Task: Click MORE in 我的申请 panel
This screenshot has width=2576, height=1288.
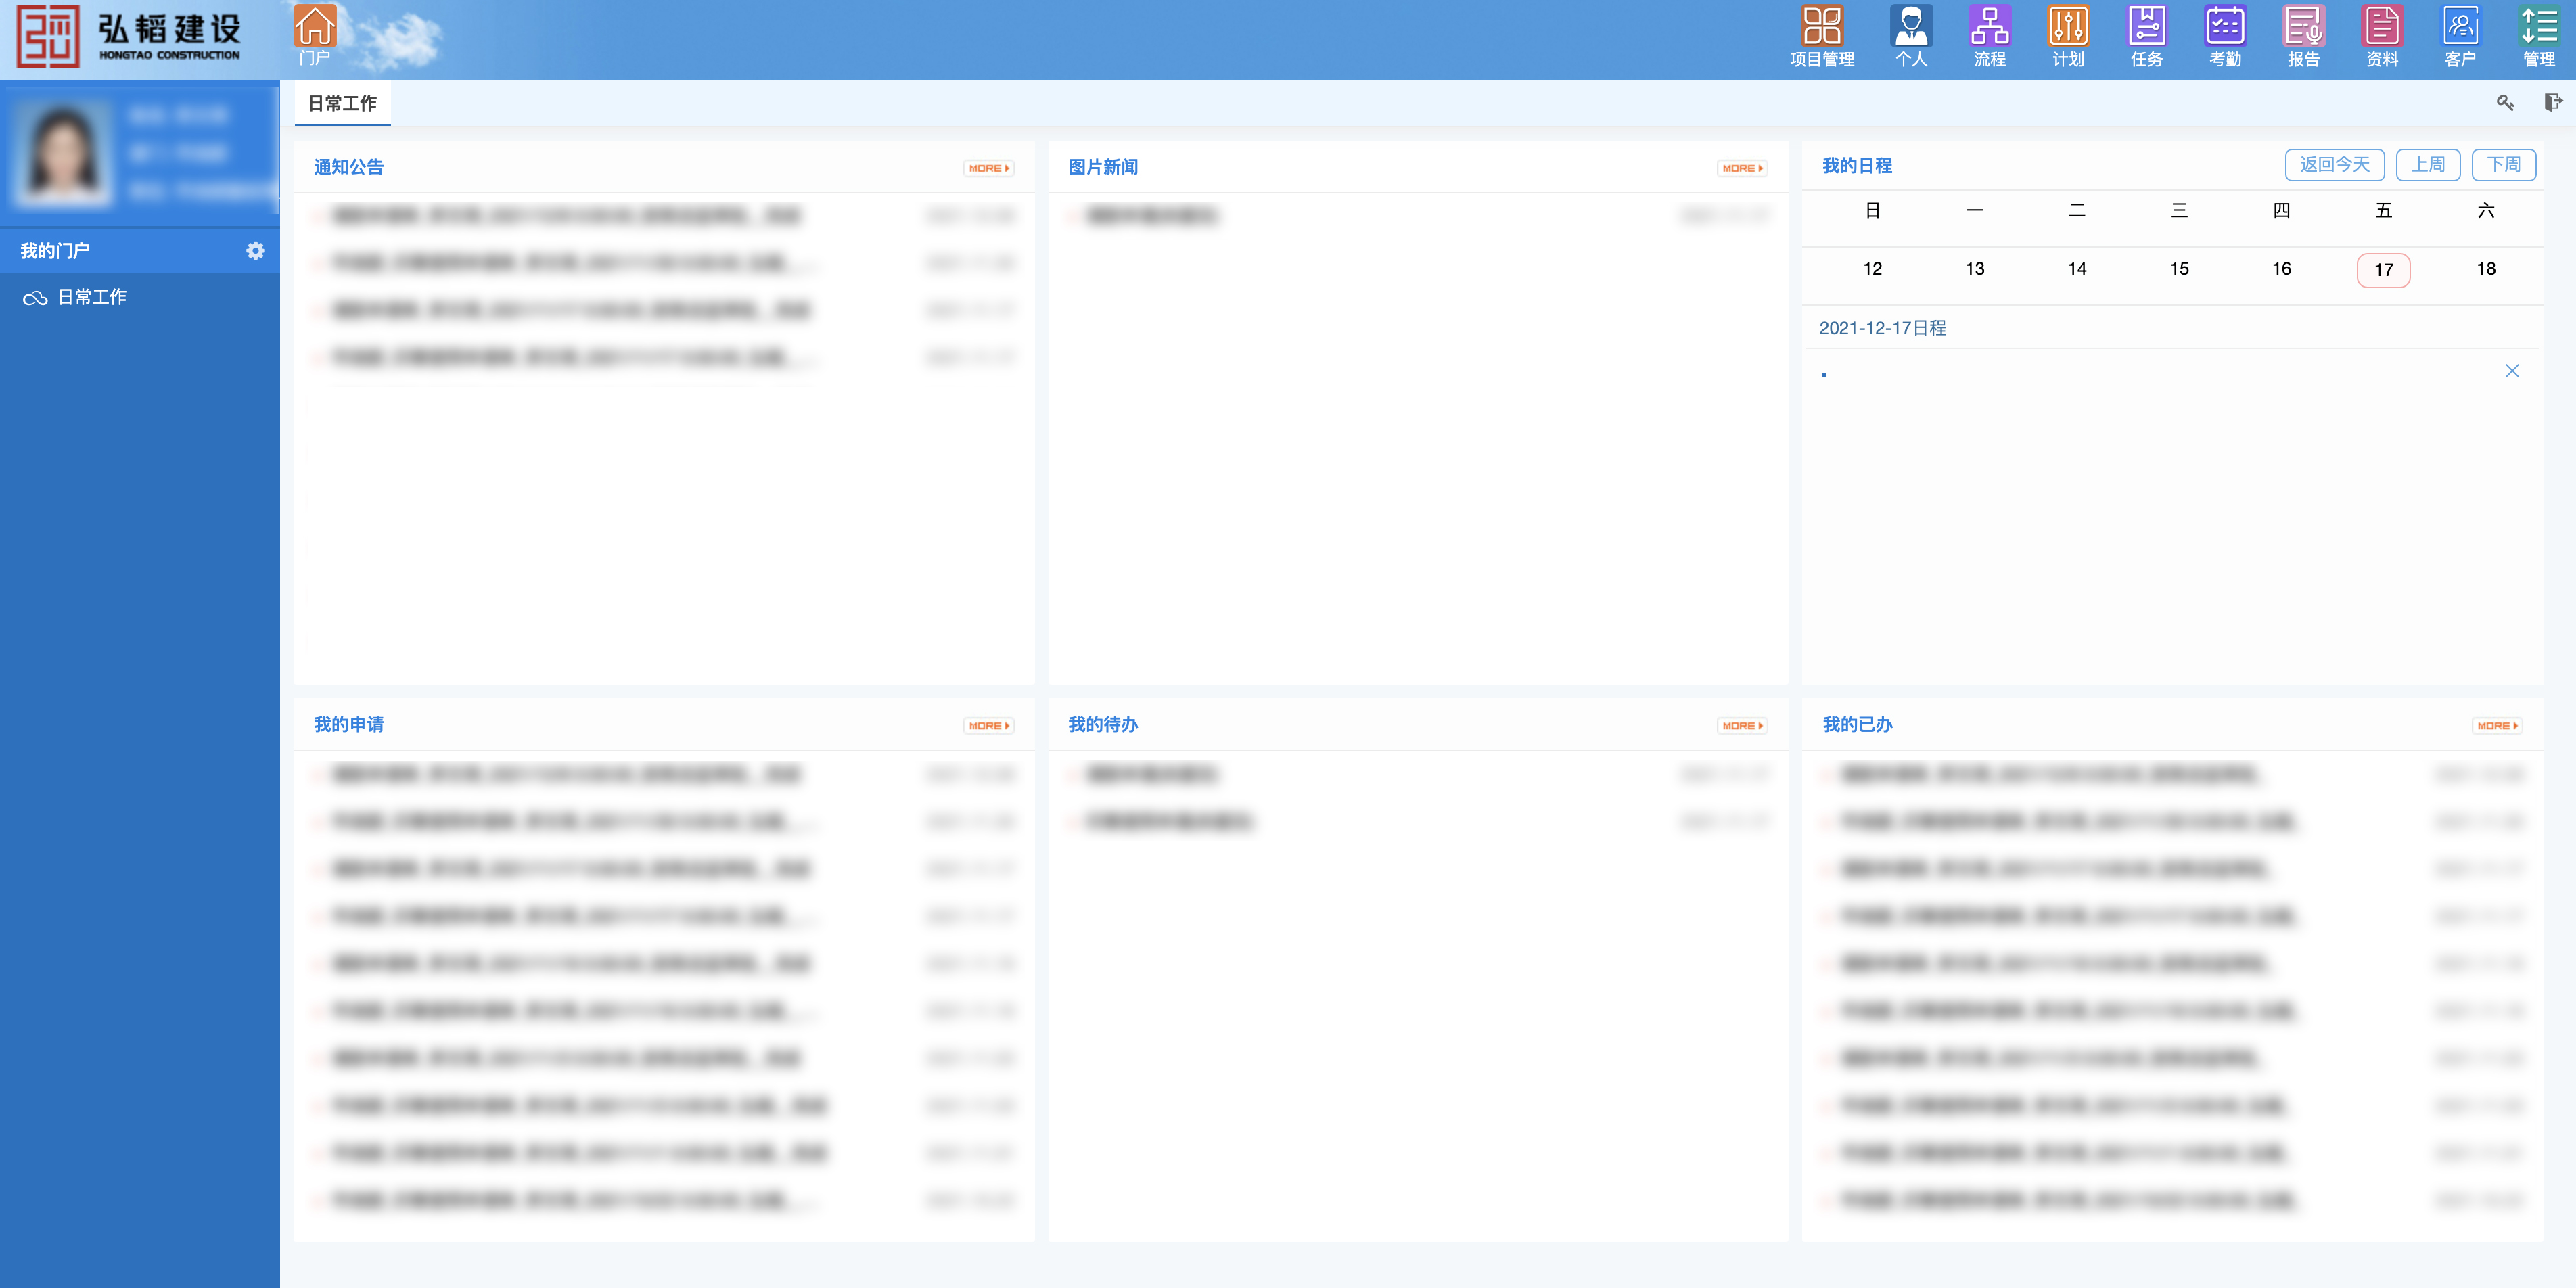Action: [988, 725]
